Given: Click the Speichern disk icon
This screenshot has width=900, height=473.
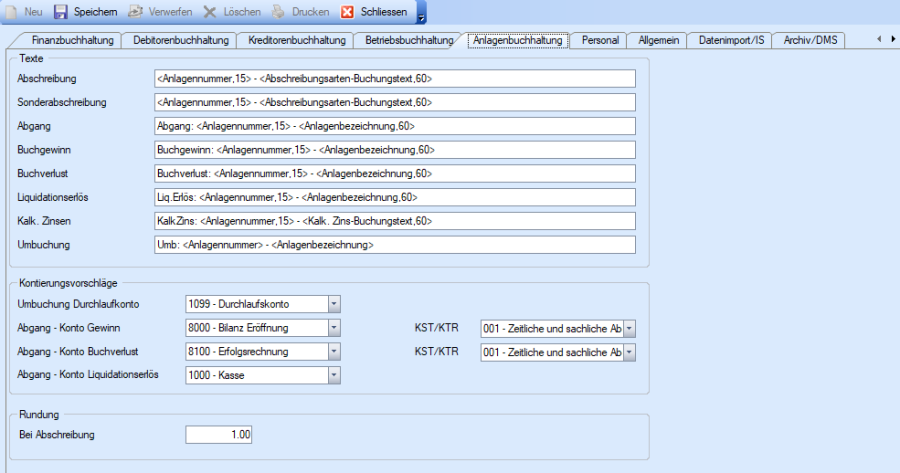Looking at the screenshot, I should (60, 12).
